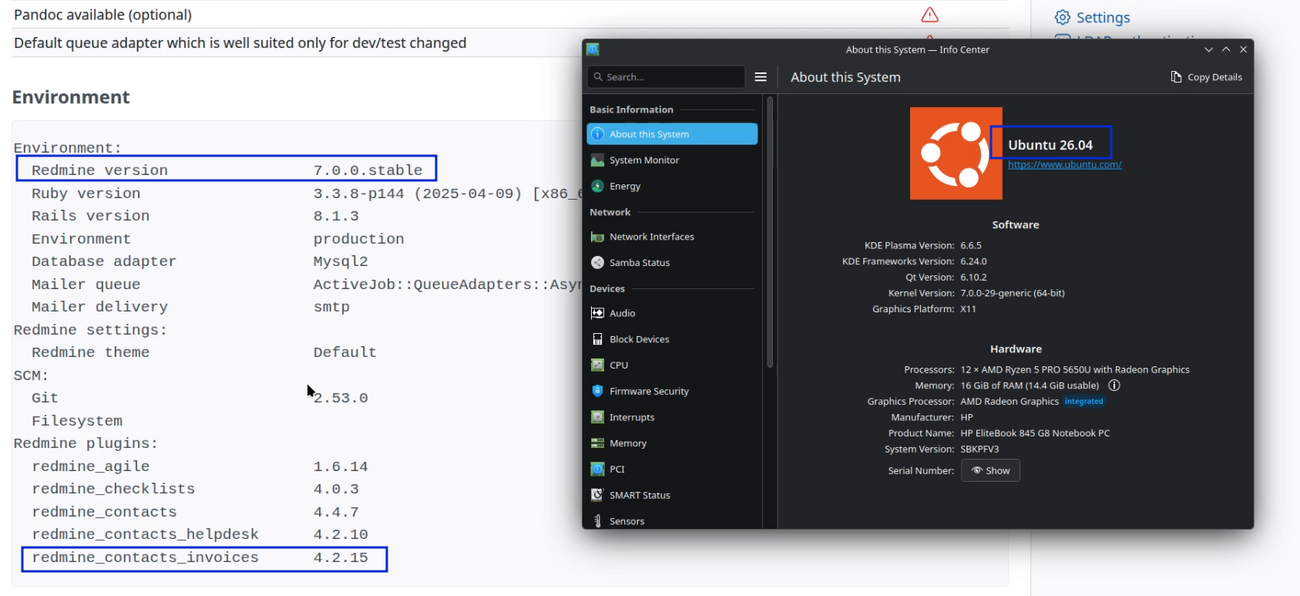Screen dimensions: 1300x596
Task: Open System Monitor from the sidebar
Action: (x=672, y=160)
